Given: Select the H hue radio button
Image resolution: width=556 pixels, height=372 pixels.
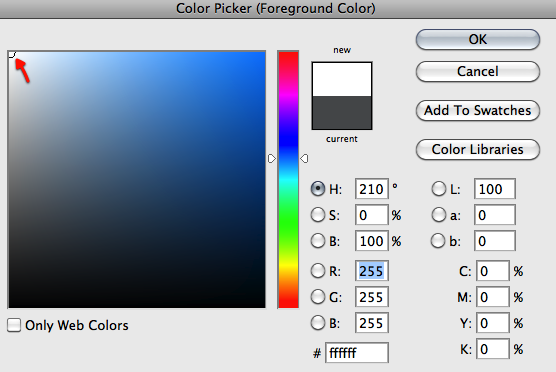Looking at the screenshot, I should pyautogui.click(x=318, y=189).
